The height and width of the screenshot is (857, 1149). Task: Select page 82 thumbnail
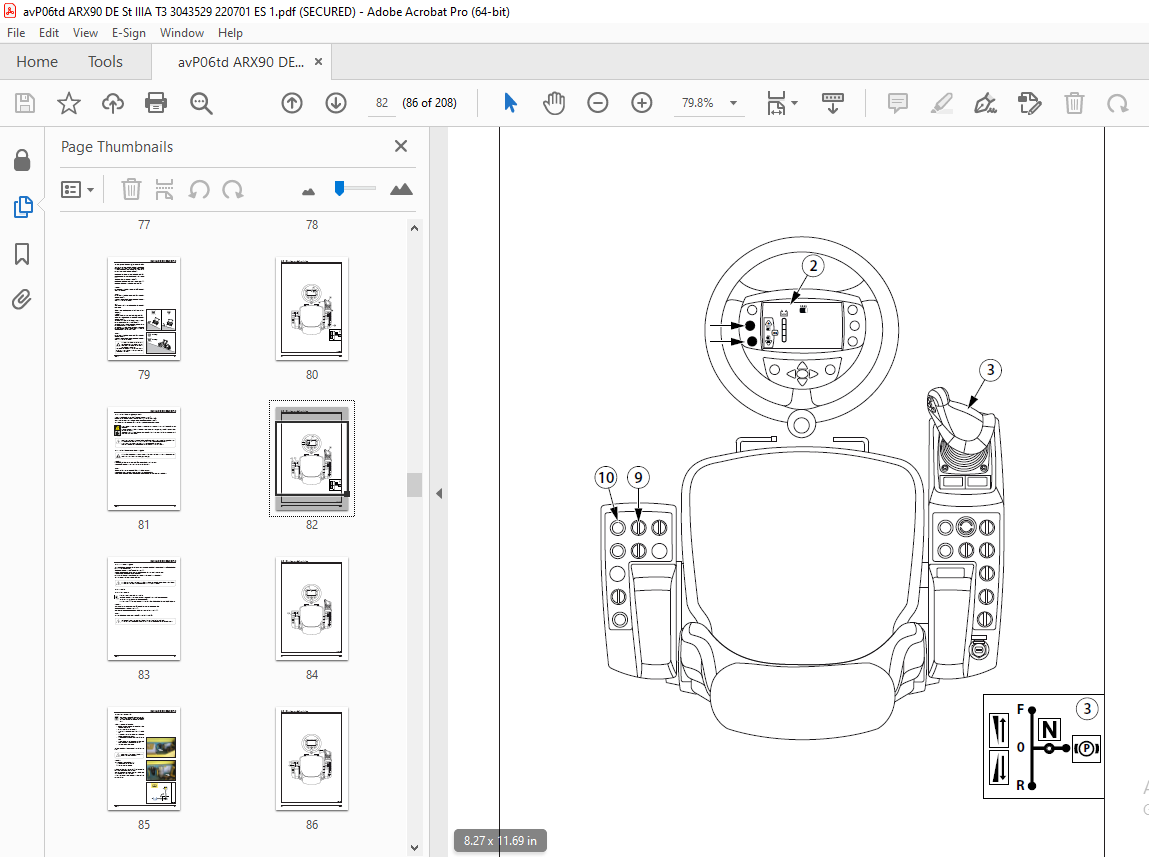point(312,459)
